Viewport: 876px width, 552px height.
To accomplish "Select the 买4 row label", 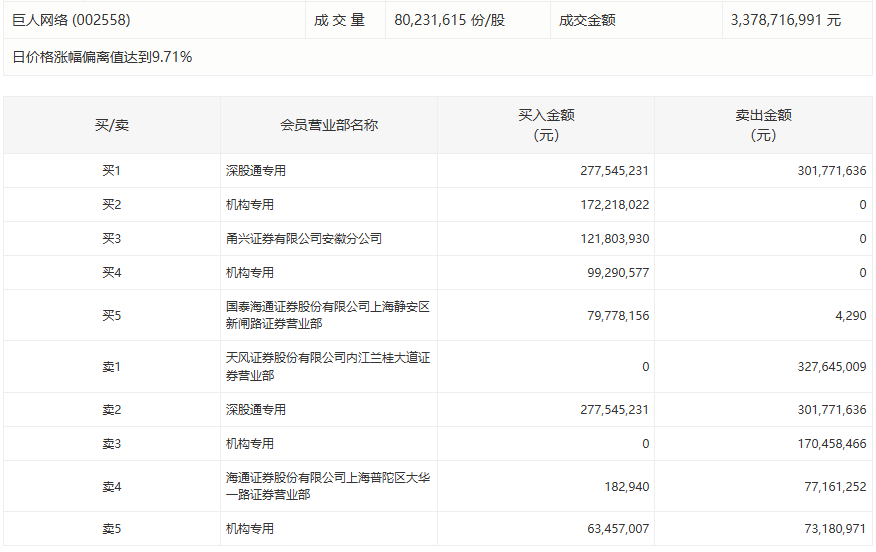I will pyautogui.click(x=112, y=273).
